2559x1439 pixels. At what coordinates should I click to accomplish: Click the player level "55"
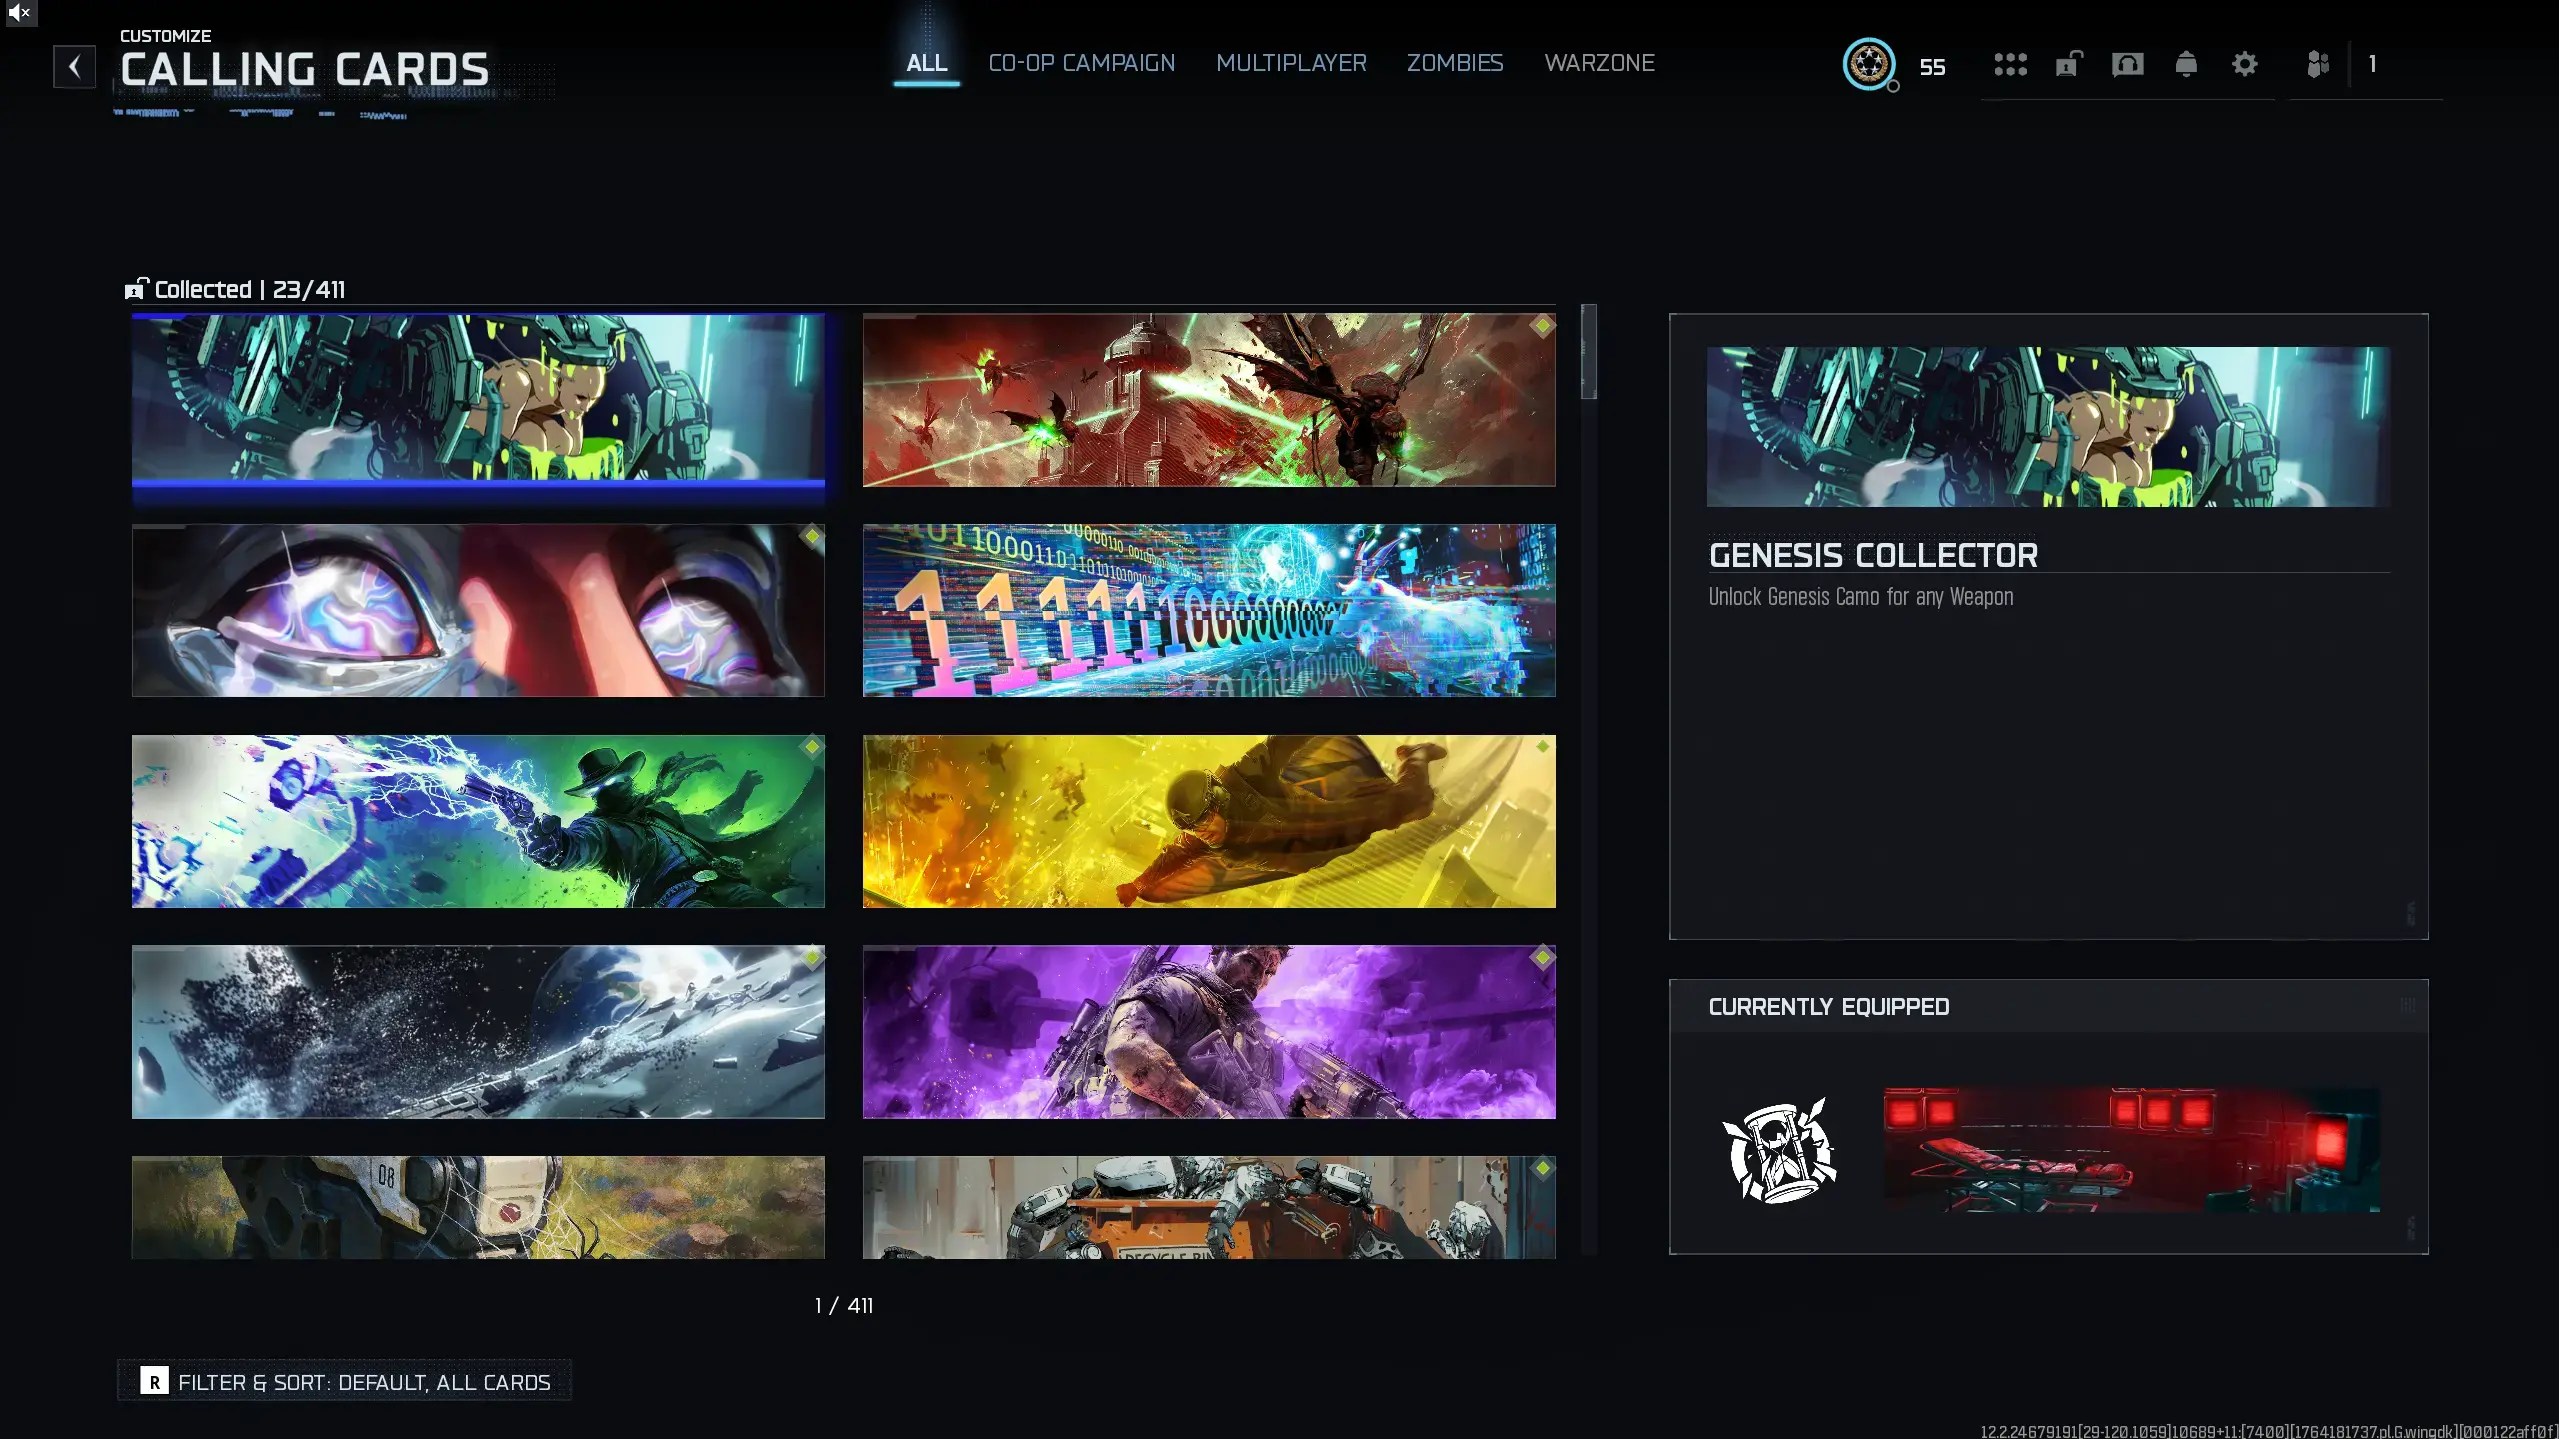pyautogui.click(x=1932, y=67)
